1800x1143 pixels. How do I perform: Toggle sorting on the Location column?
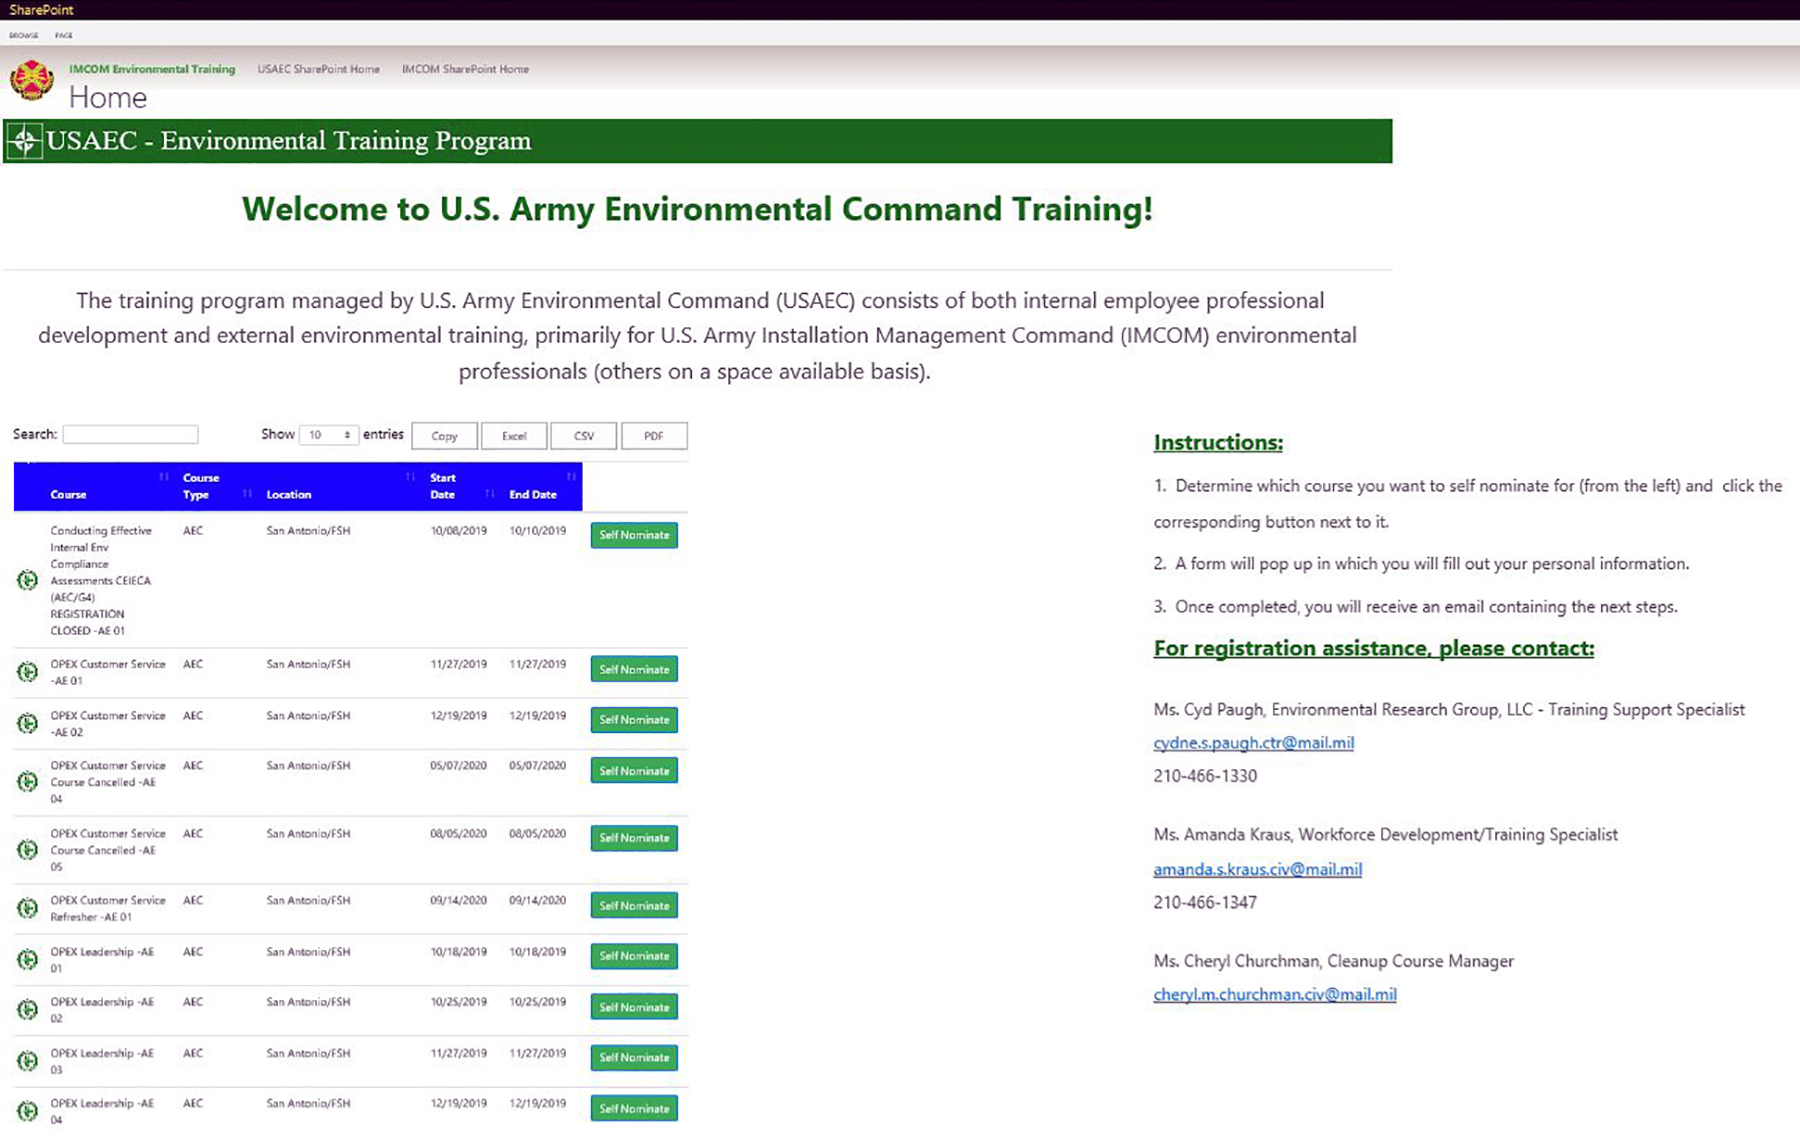[x=409, y=478]
